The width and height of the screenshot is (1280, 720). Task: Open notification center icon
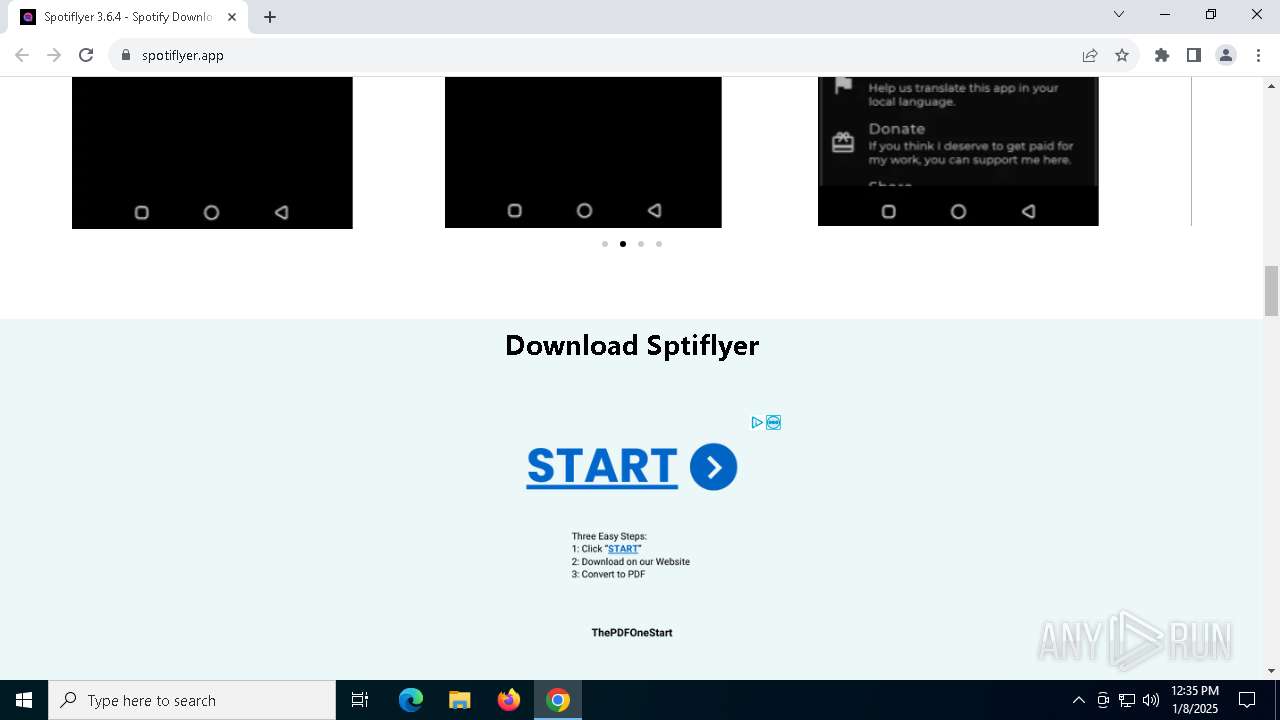pos(1247,700)
